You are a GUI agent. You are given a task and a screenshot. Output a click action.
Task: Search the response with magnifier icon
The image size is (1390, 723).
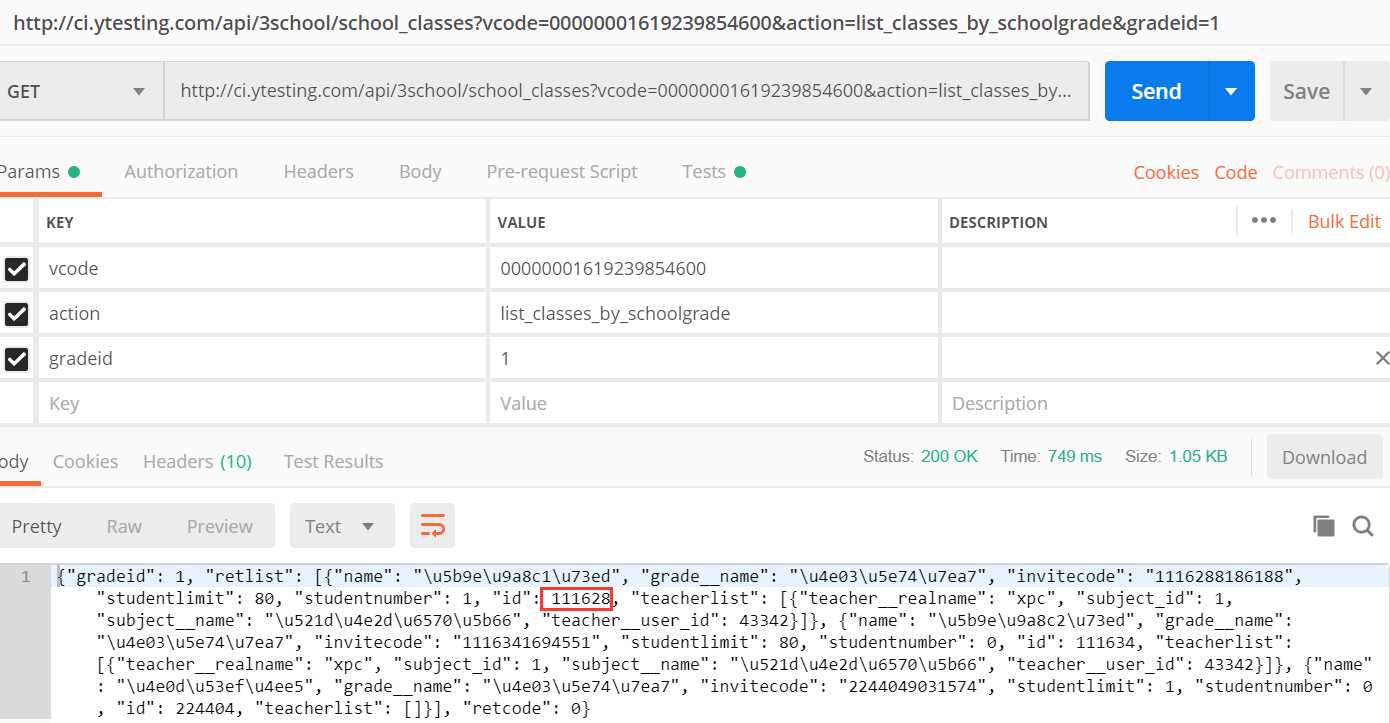[x=1362, y=526]
